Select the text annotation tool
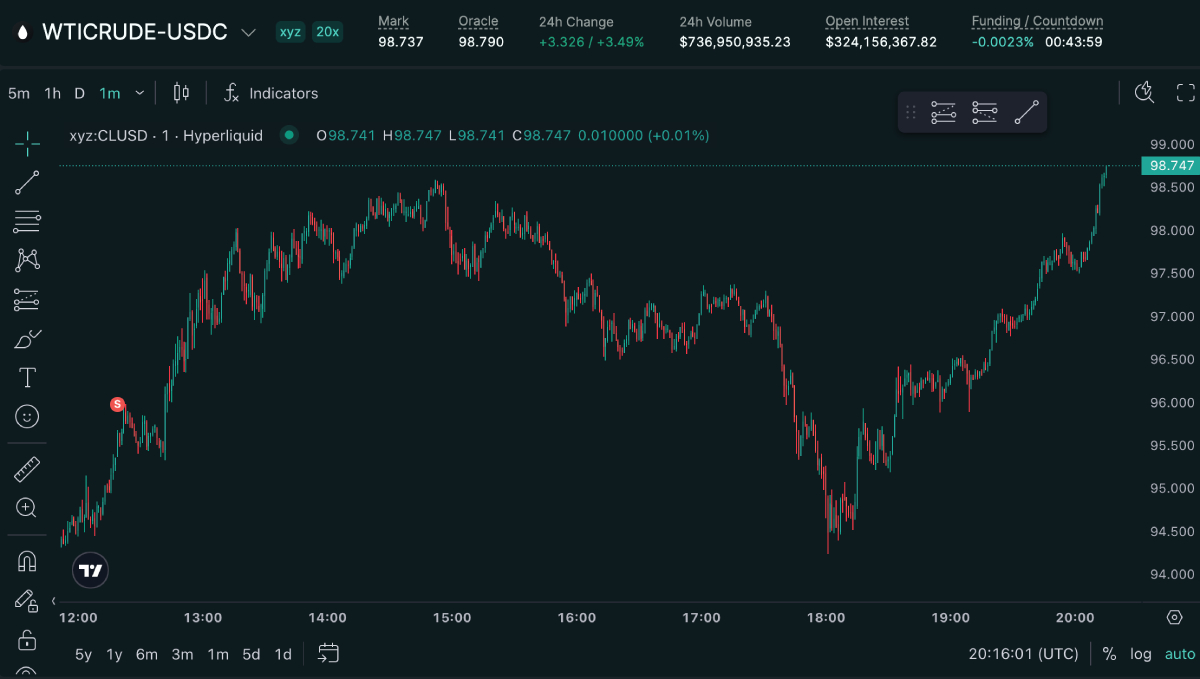Viewport: 1200px width, 679px height. (27, 378)
